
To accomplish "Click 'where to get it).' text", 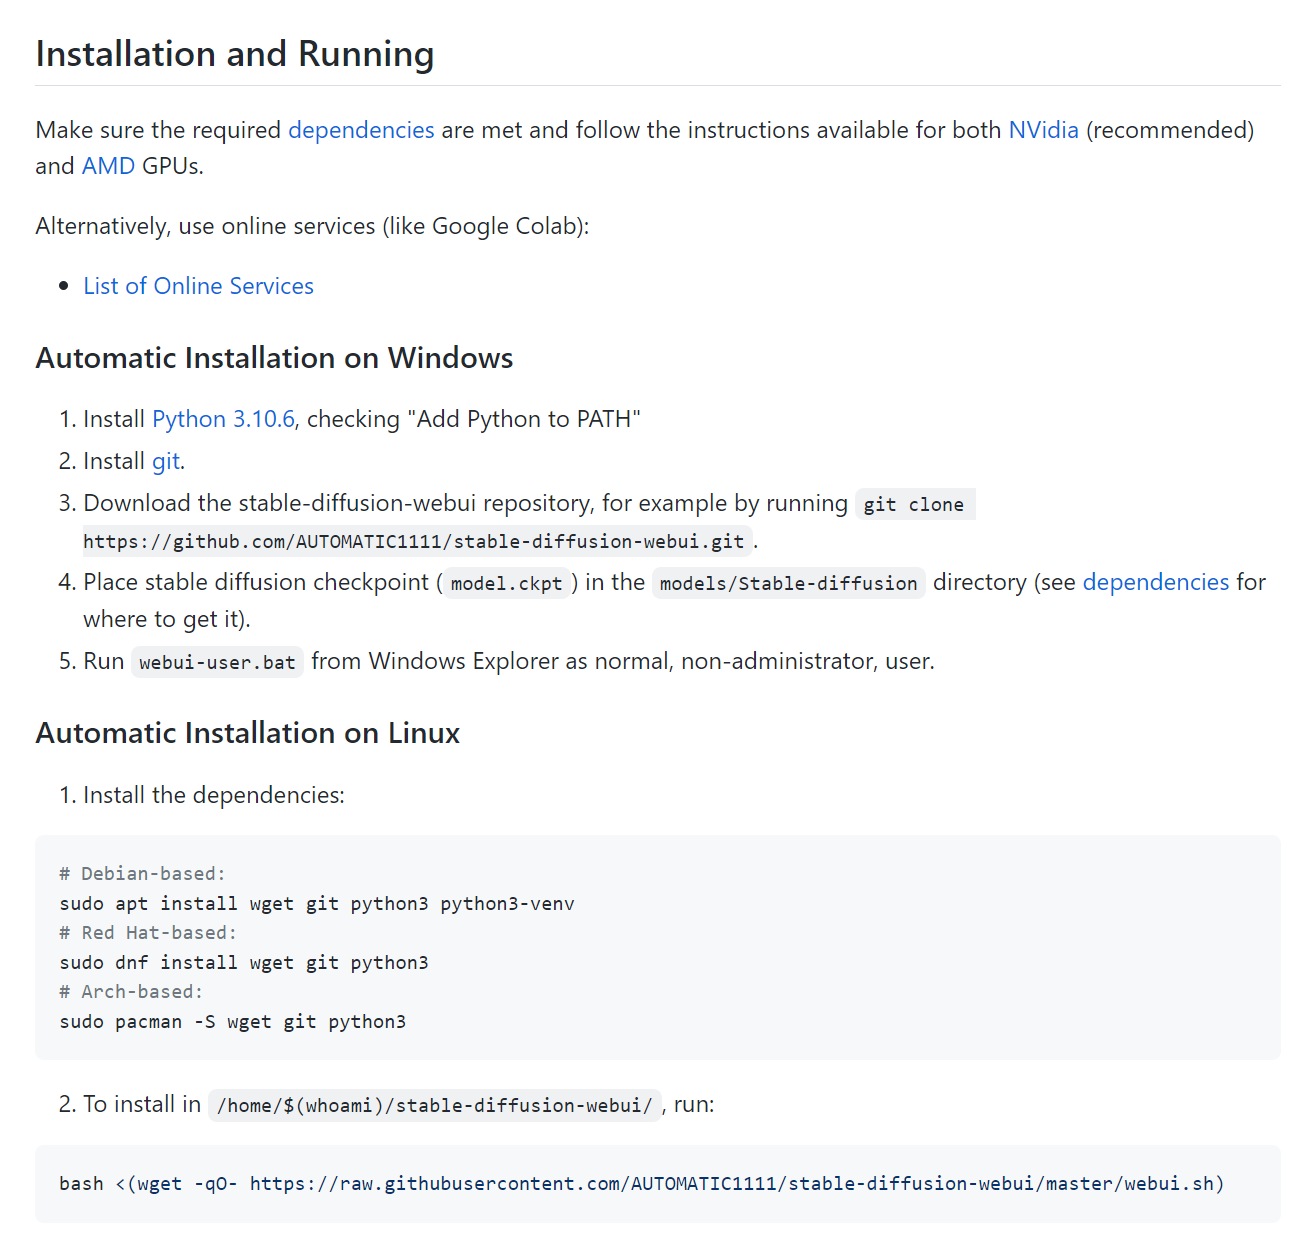I will click(166, 619).
